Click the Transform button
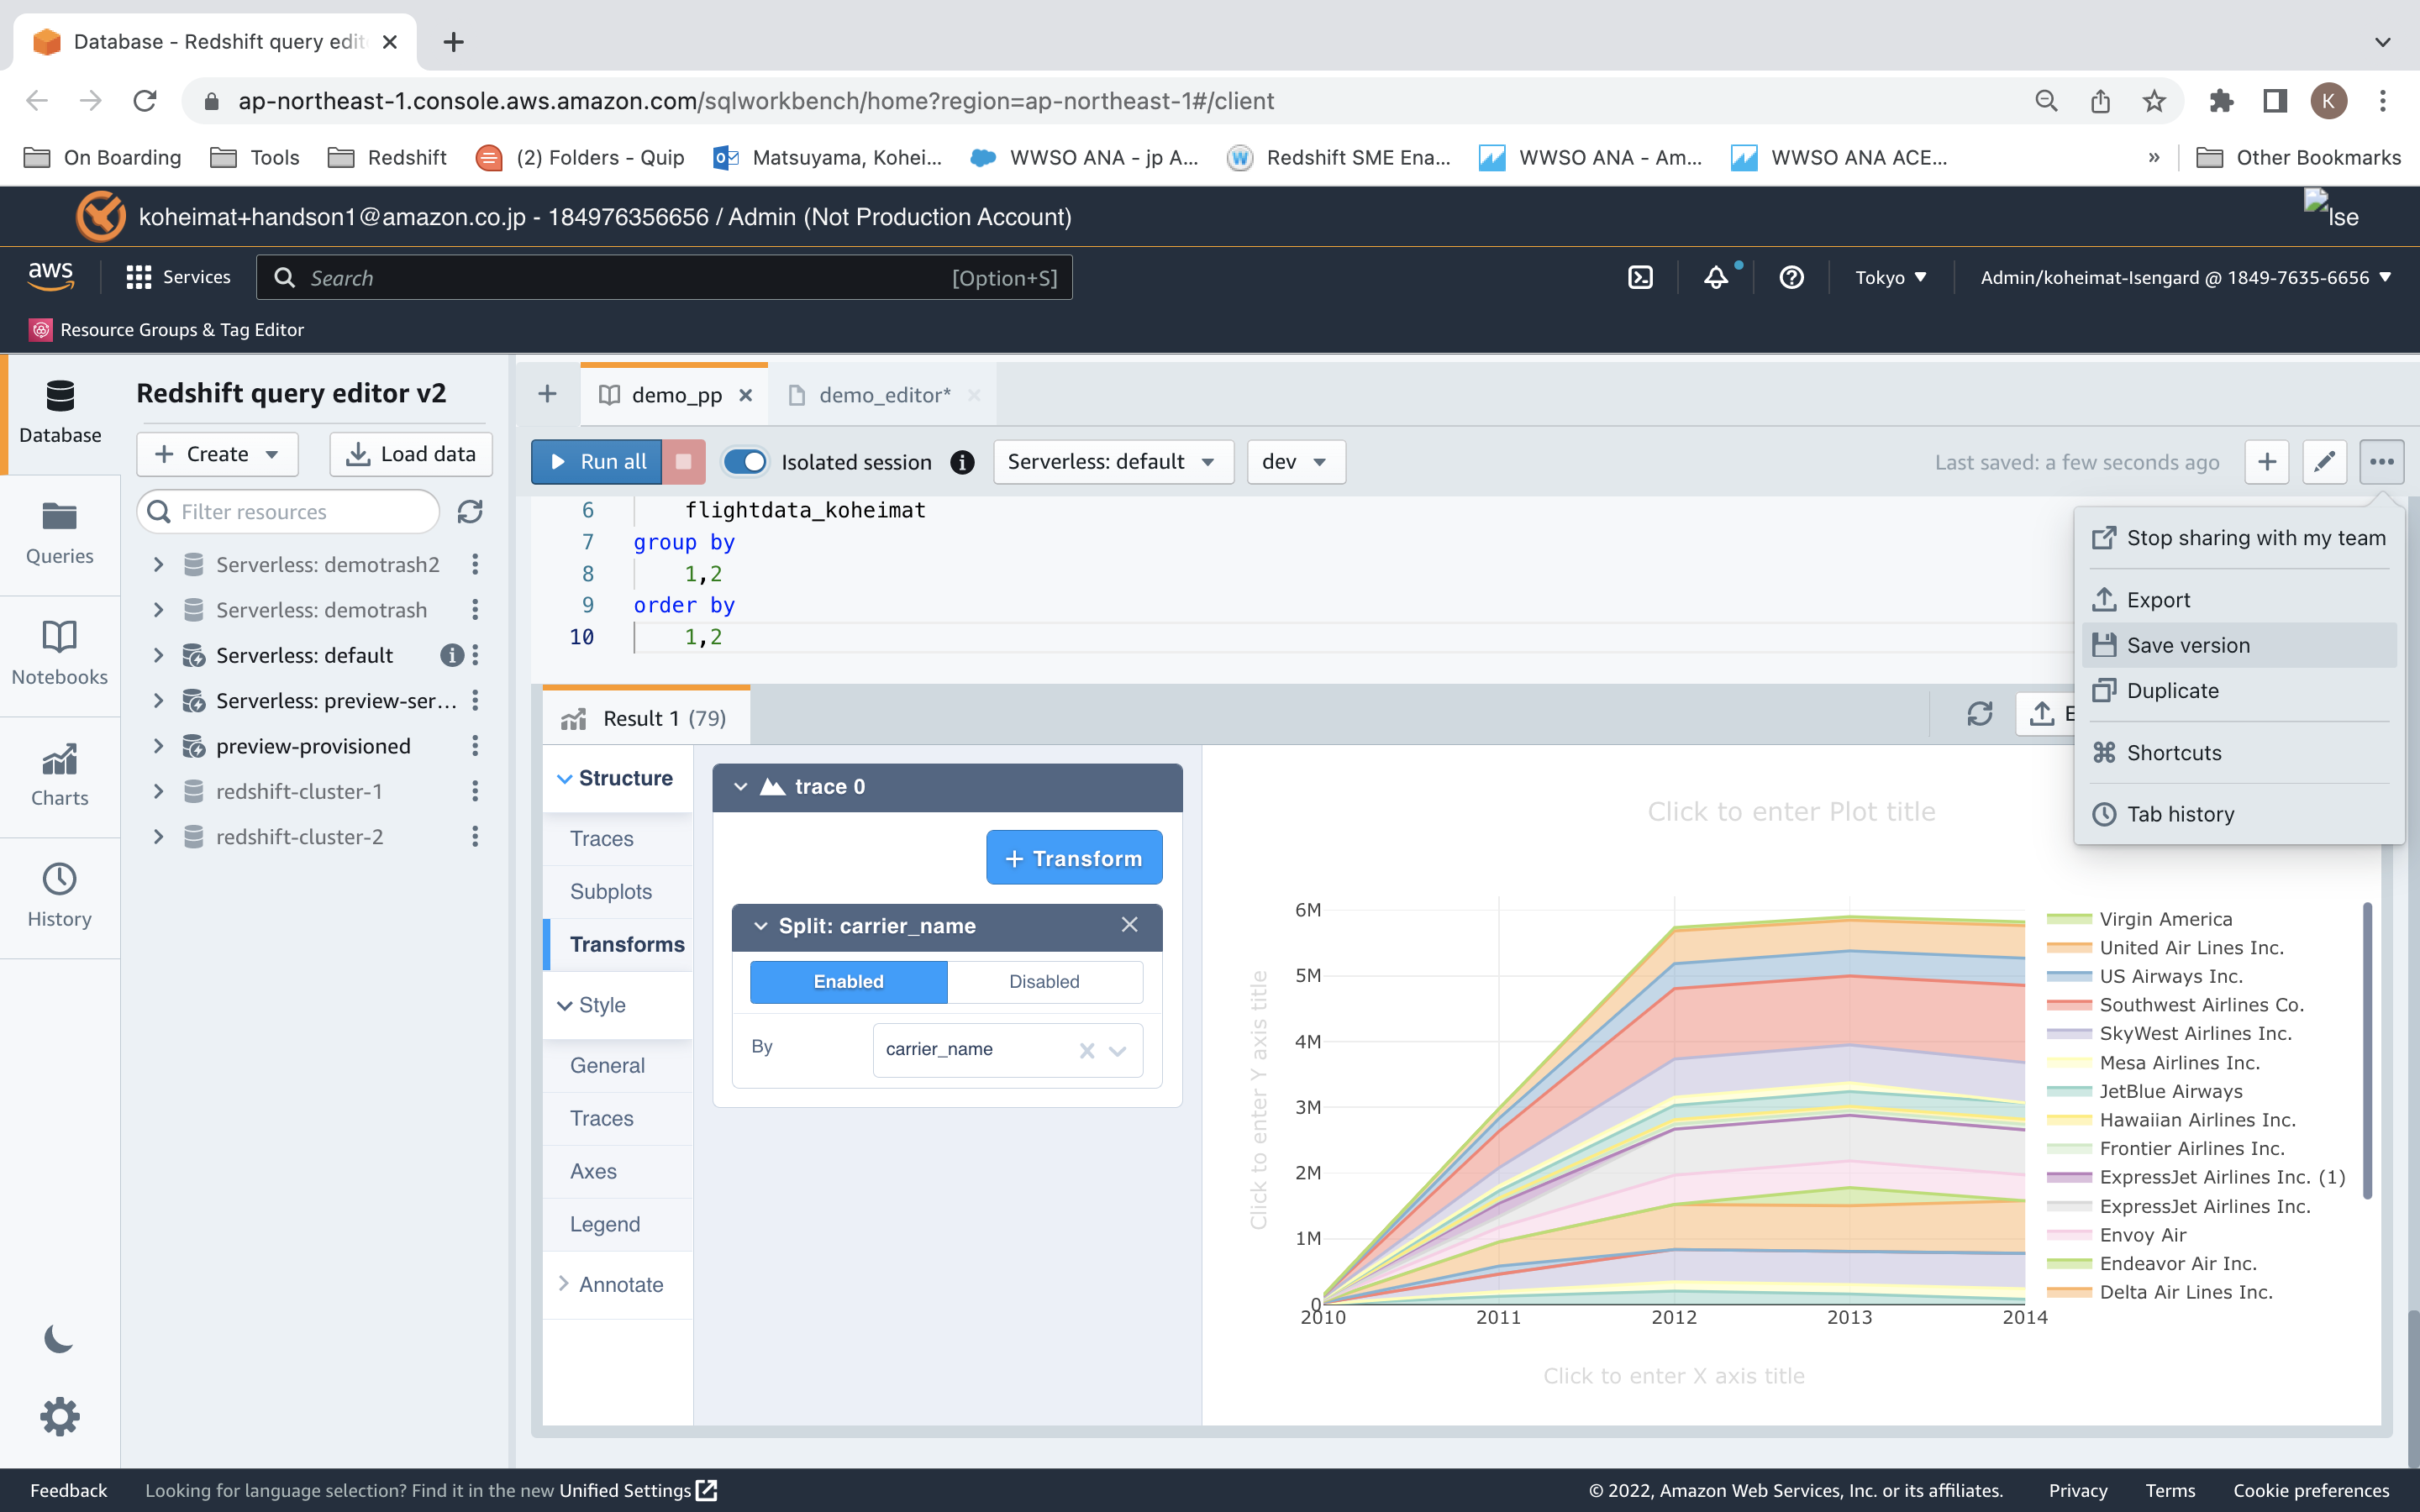Viewport: 2420px width, 1512px height. click(x=1073, y=858)
